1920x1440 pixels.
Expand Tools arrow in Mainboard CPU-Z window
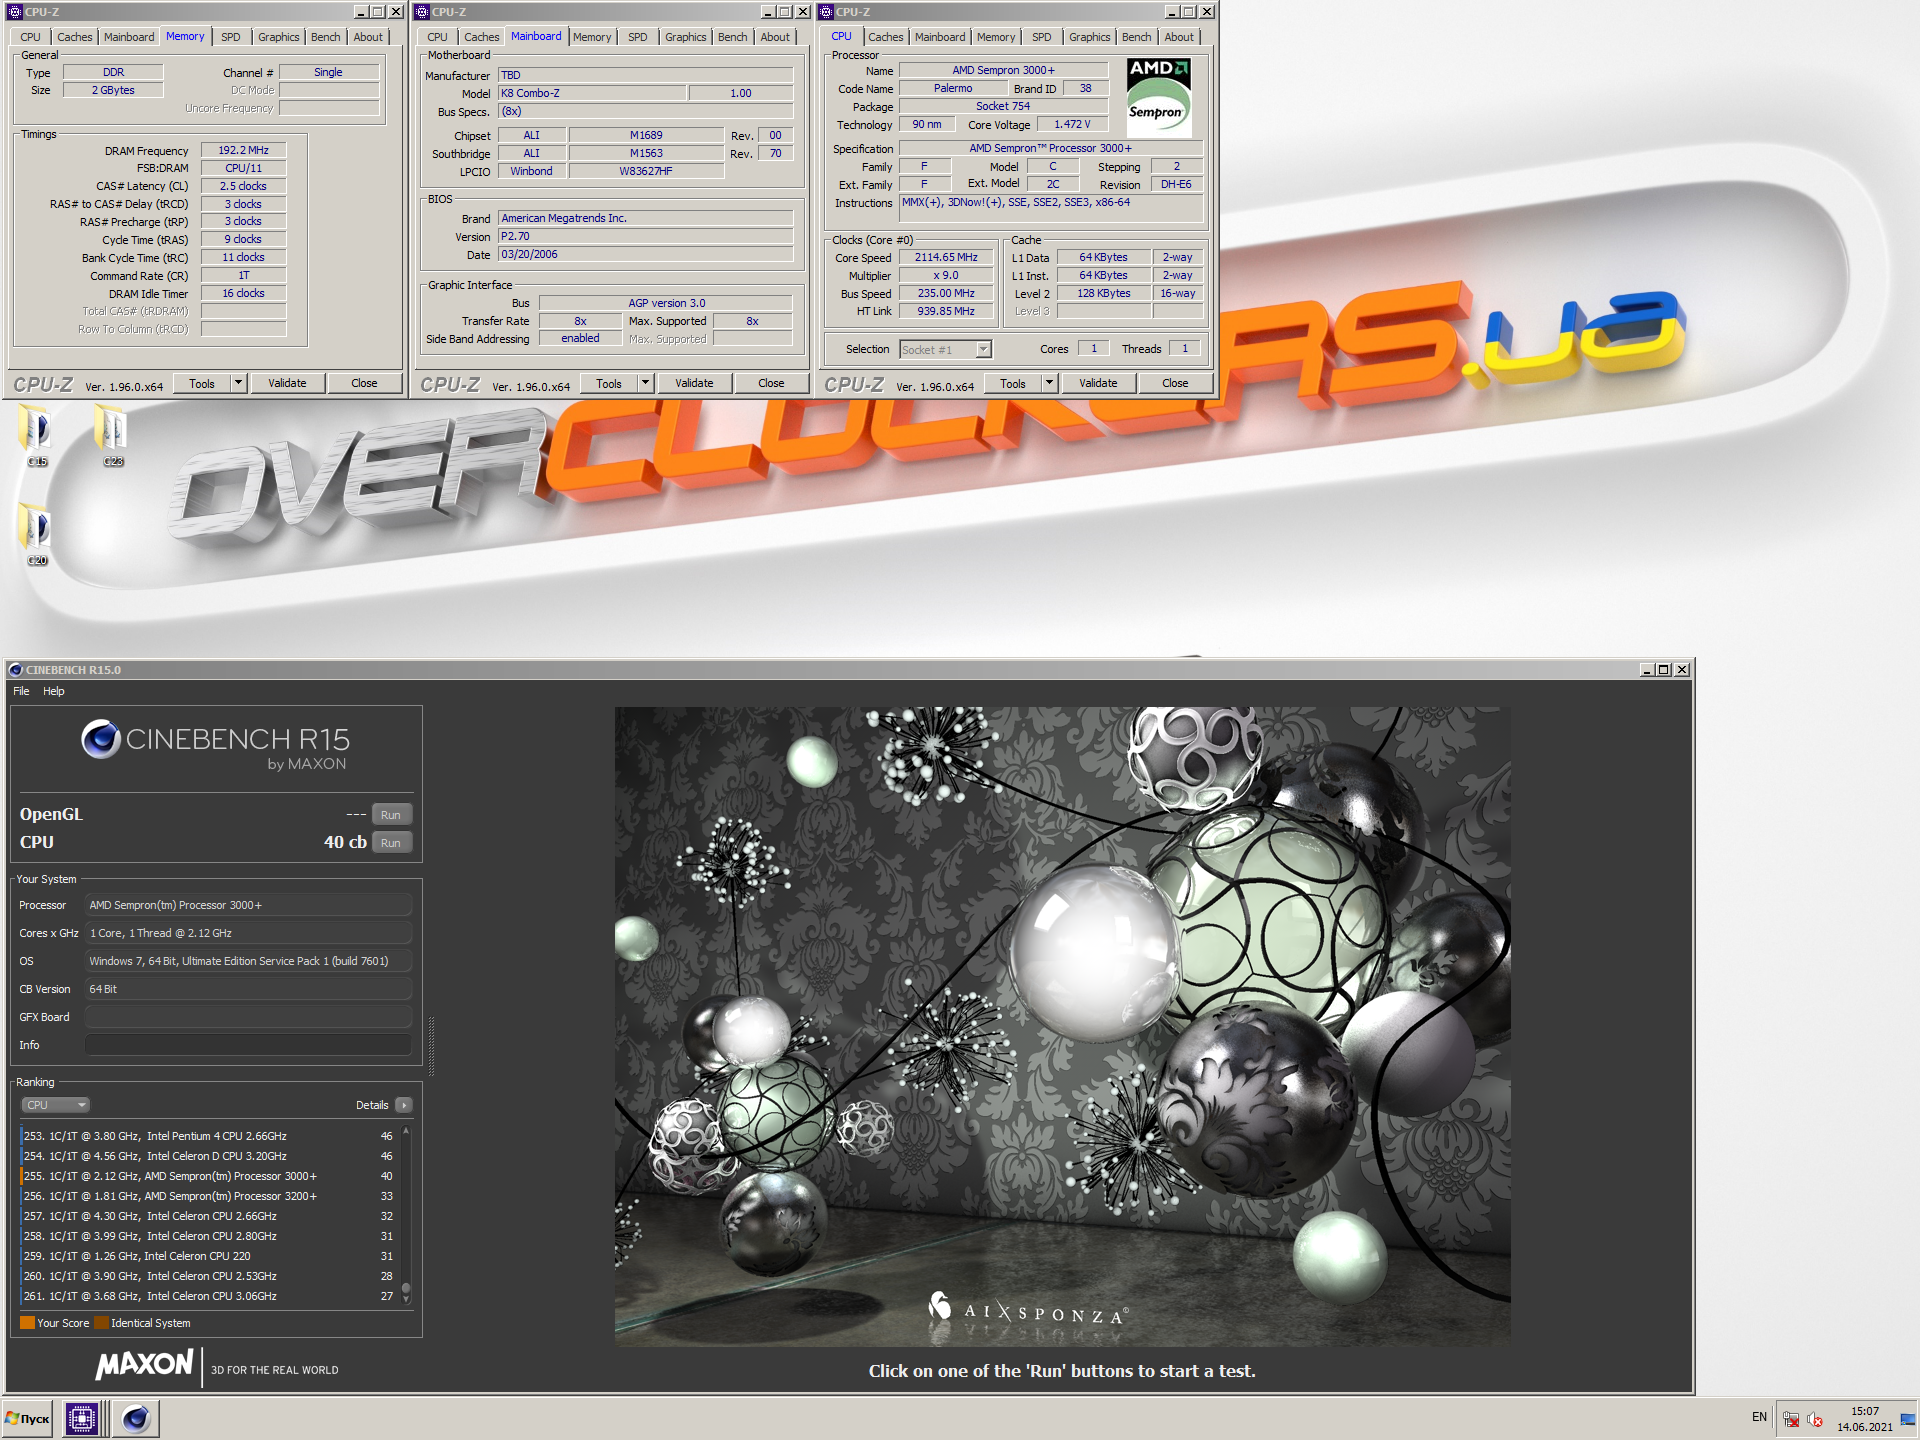[645, 383]
